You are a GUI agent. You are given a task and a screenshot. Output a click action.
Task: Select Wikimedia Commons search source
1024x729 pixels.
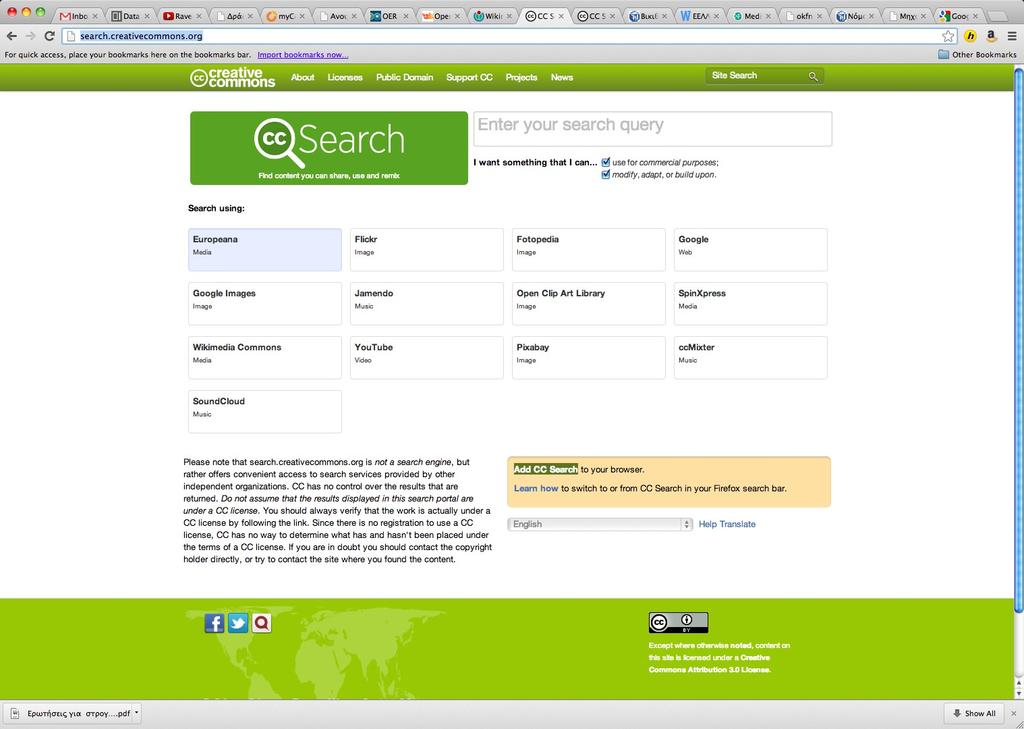tap(264, 358)
